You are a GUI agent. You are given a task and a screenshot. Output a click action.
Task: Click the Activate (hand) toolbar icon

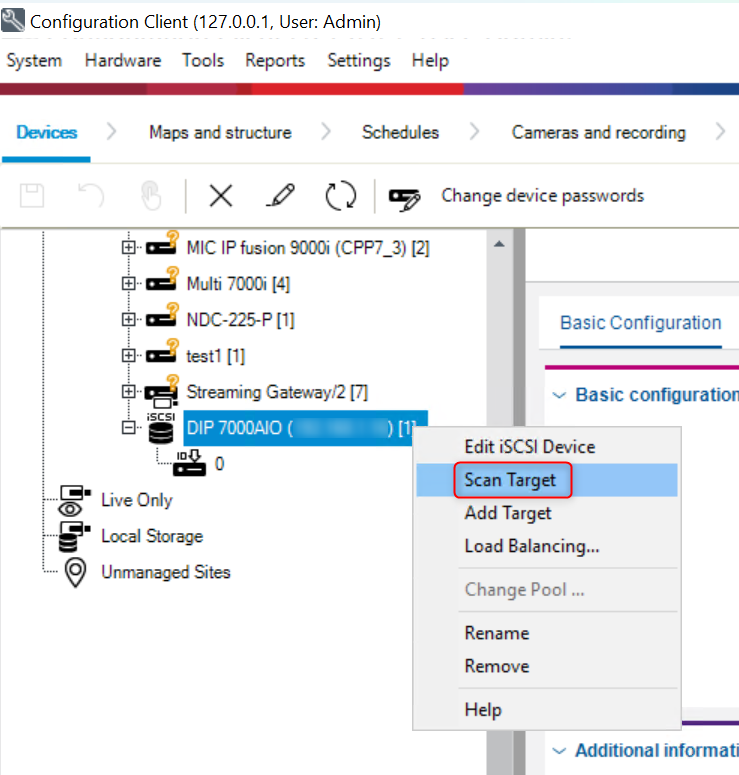tap(150, 196)
